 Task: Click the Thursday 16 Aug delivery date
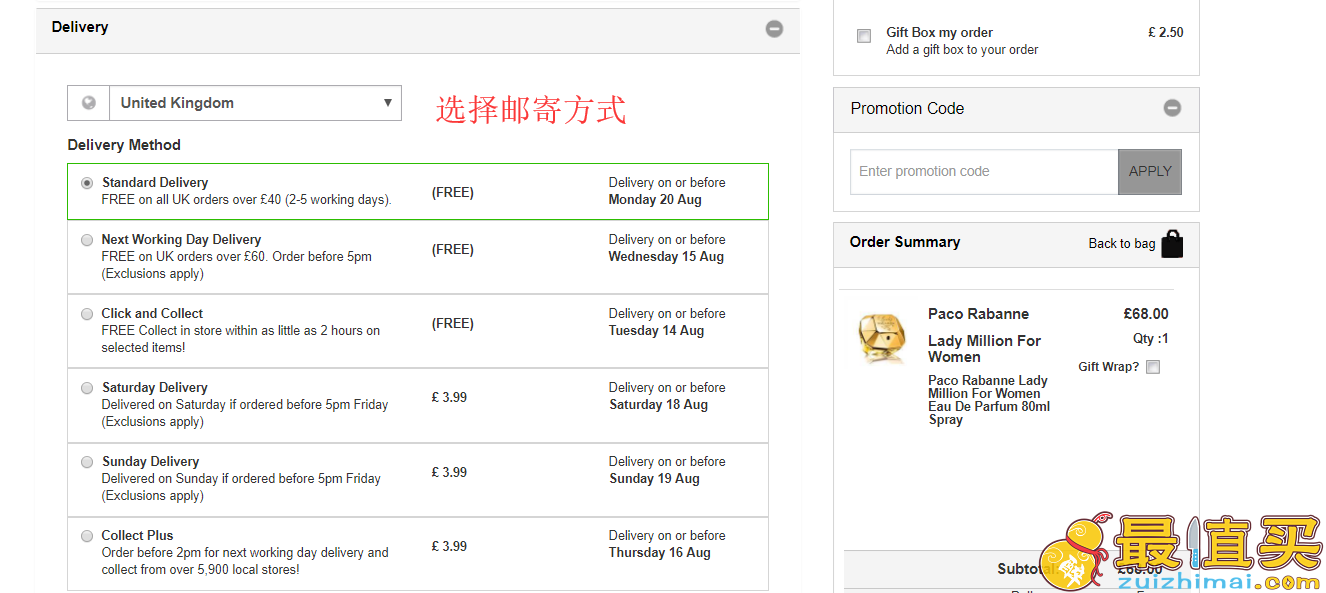tap(660, 553)
